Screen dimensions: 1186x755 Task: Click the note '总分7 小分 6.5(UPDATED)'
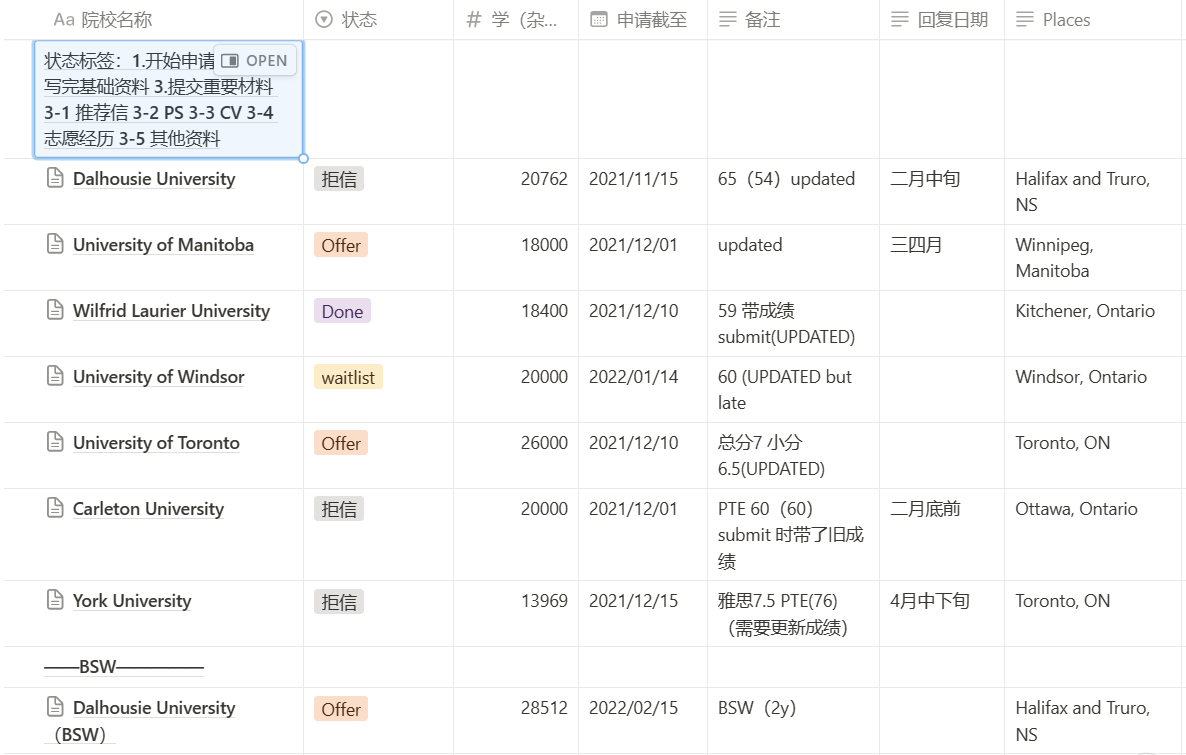click(772, 455)
